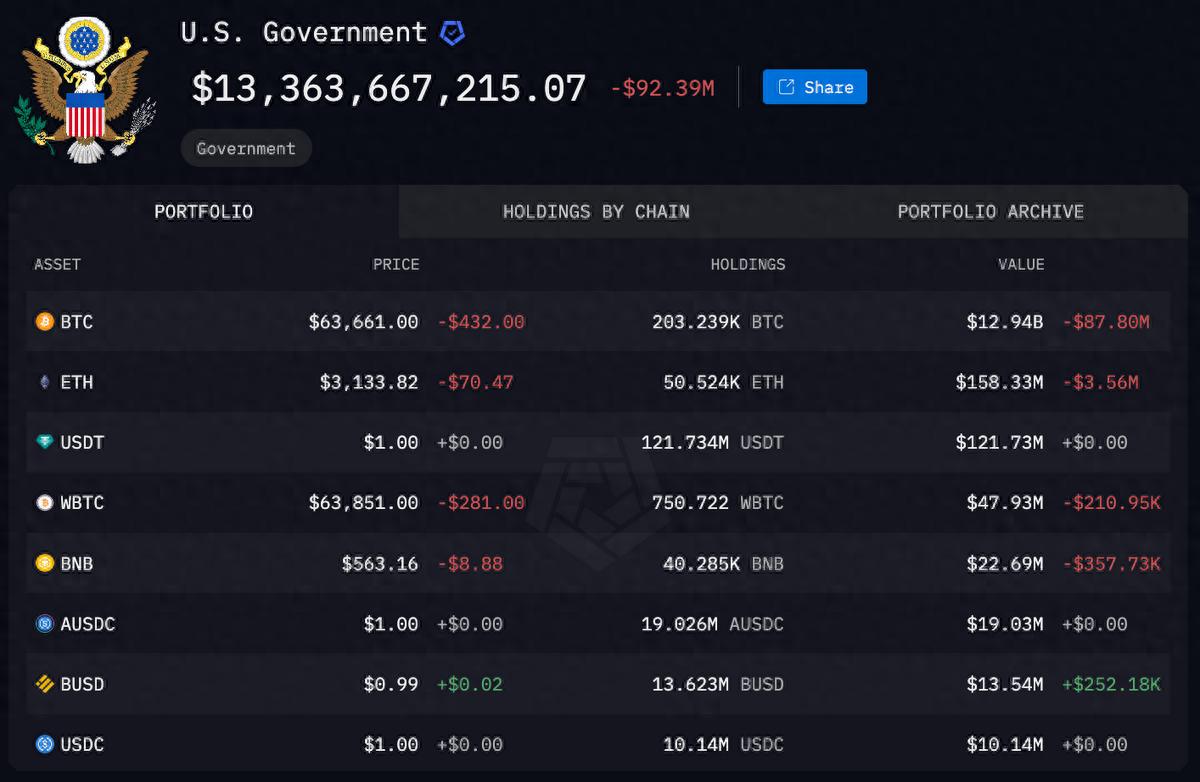Click the AUSDC token icon
This screenshot has width=1200, height=782.
click(x=44, y=624)
